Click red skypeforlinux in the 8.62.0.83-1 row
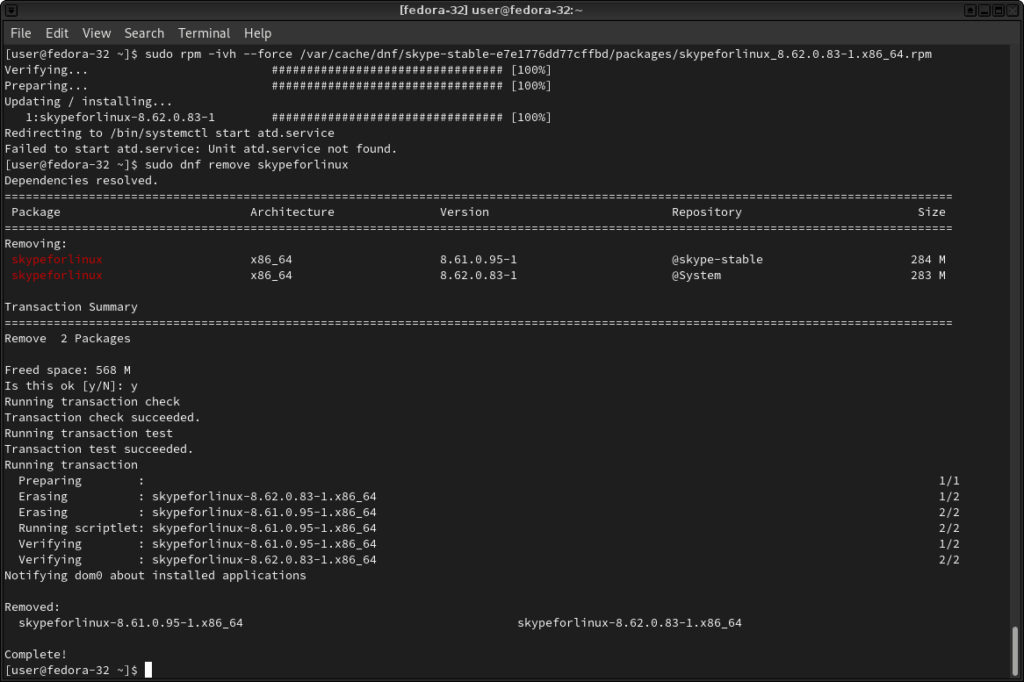This screenshot has height=682, width=1024. (x=57, y=275)
